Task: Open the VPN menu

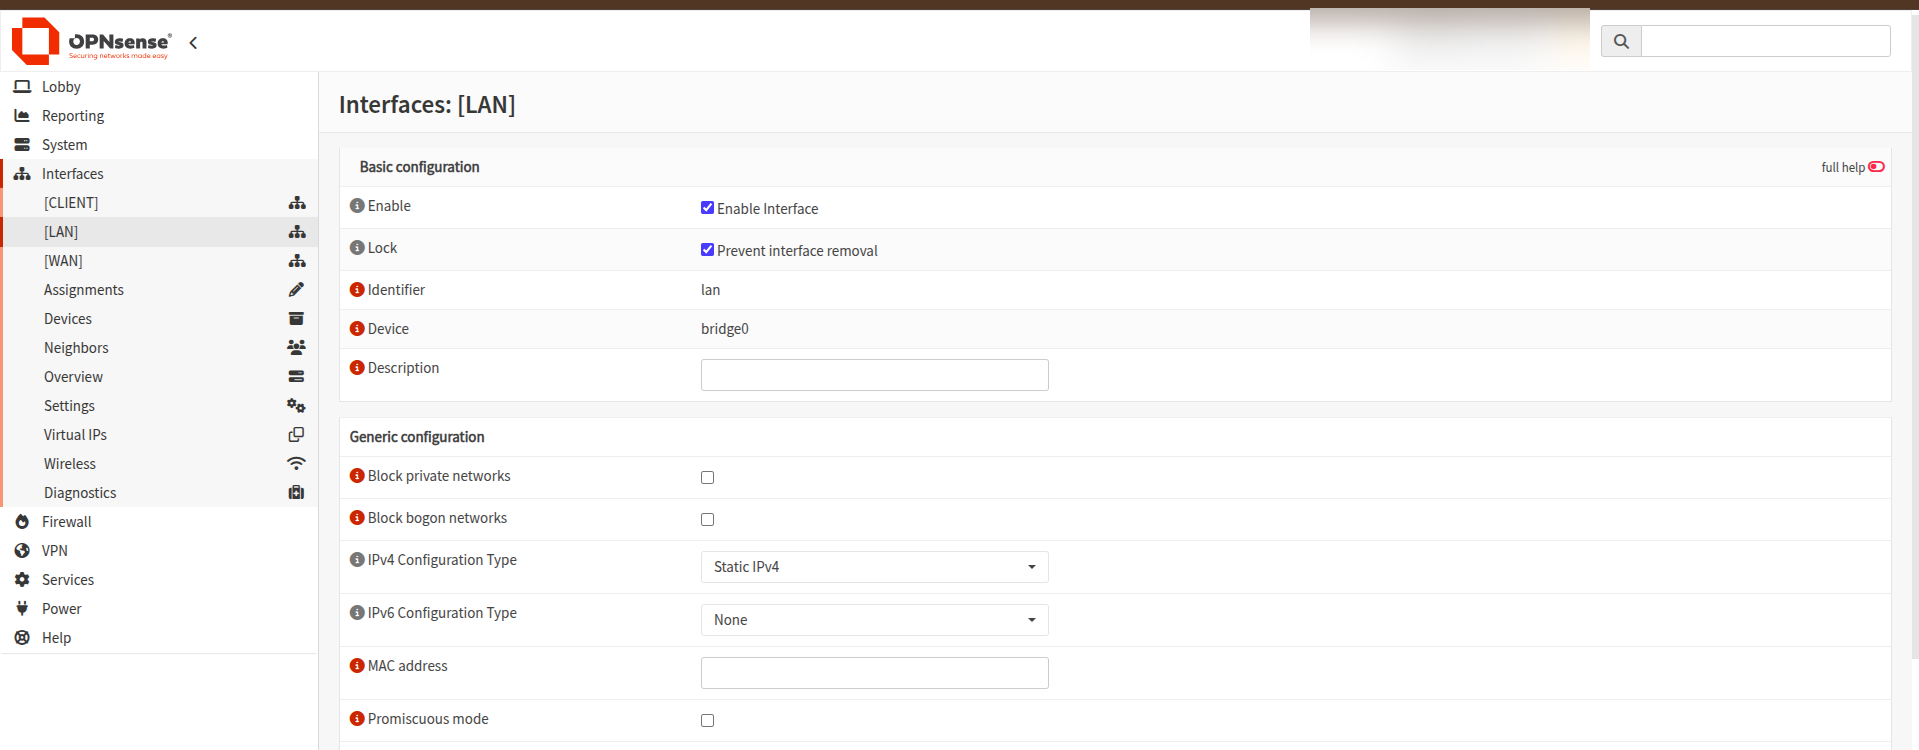Action: tap(159, 551)
